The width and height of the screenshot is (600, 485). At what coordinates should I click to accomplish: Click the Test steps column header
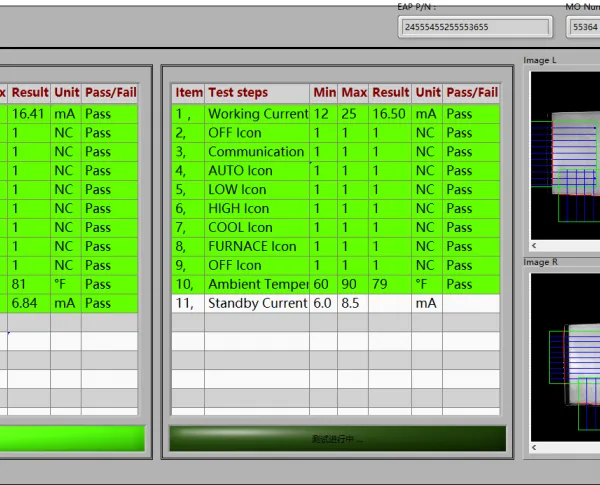click(257, 93)
